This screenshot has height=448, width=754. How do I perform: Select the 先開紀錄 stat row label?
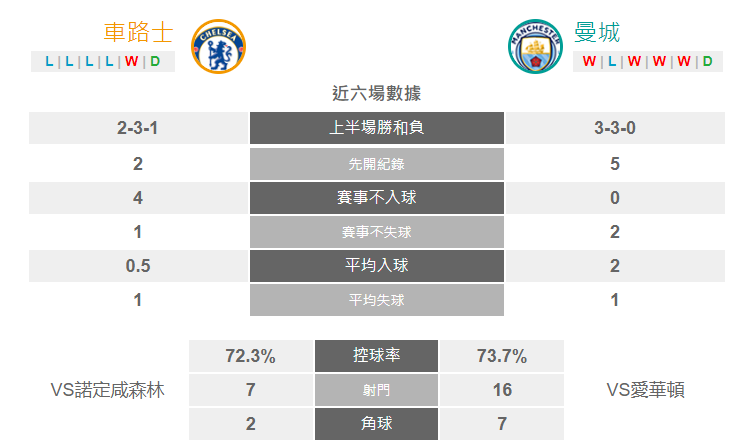(x=377, y=164)
